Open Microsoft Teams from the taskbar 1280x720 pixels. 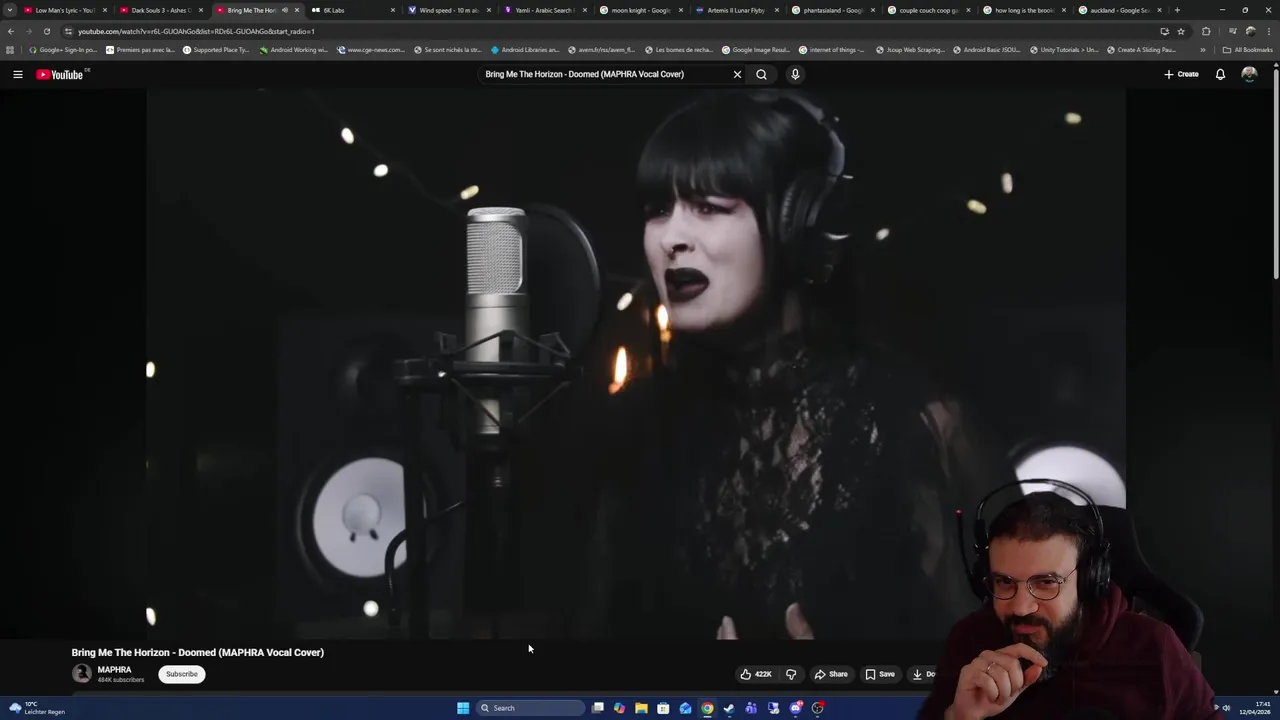click(x=751, y=708)
